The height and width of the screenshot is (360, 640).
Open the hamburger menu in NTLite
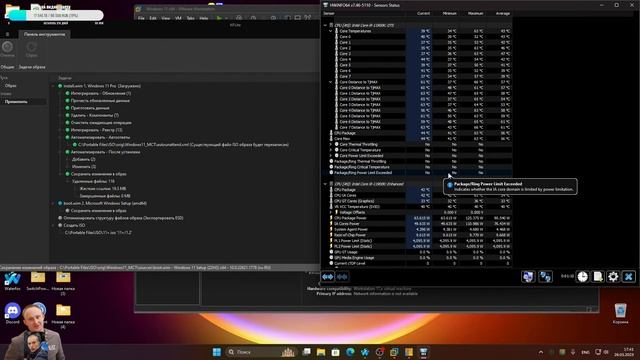coord(7,34)
